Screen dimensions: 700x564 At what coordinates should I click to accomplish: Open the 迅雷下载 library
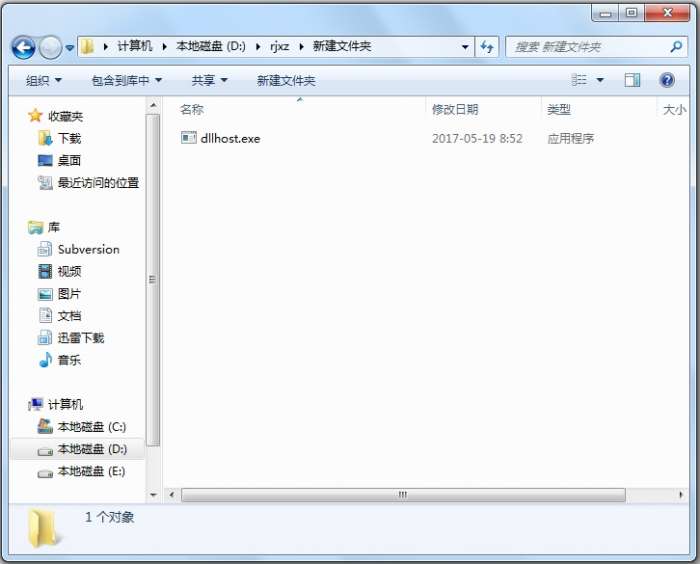click(x=80, y=338)
